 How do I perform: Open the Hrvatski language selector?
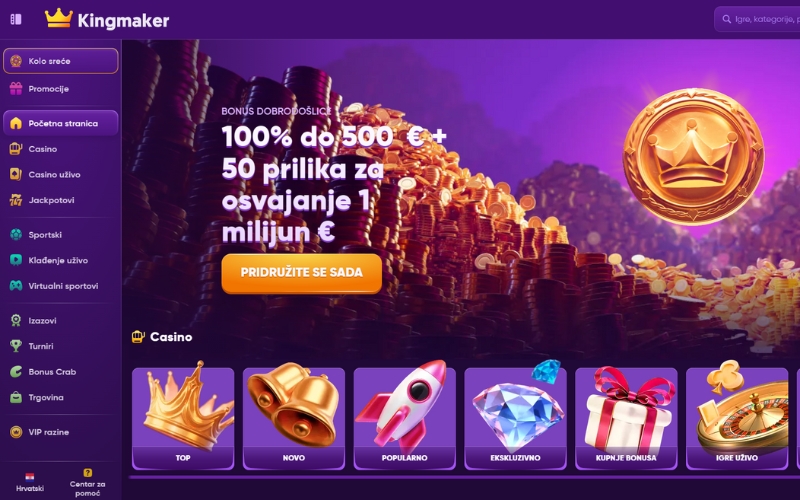point(30,482)
